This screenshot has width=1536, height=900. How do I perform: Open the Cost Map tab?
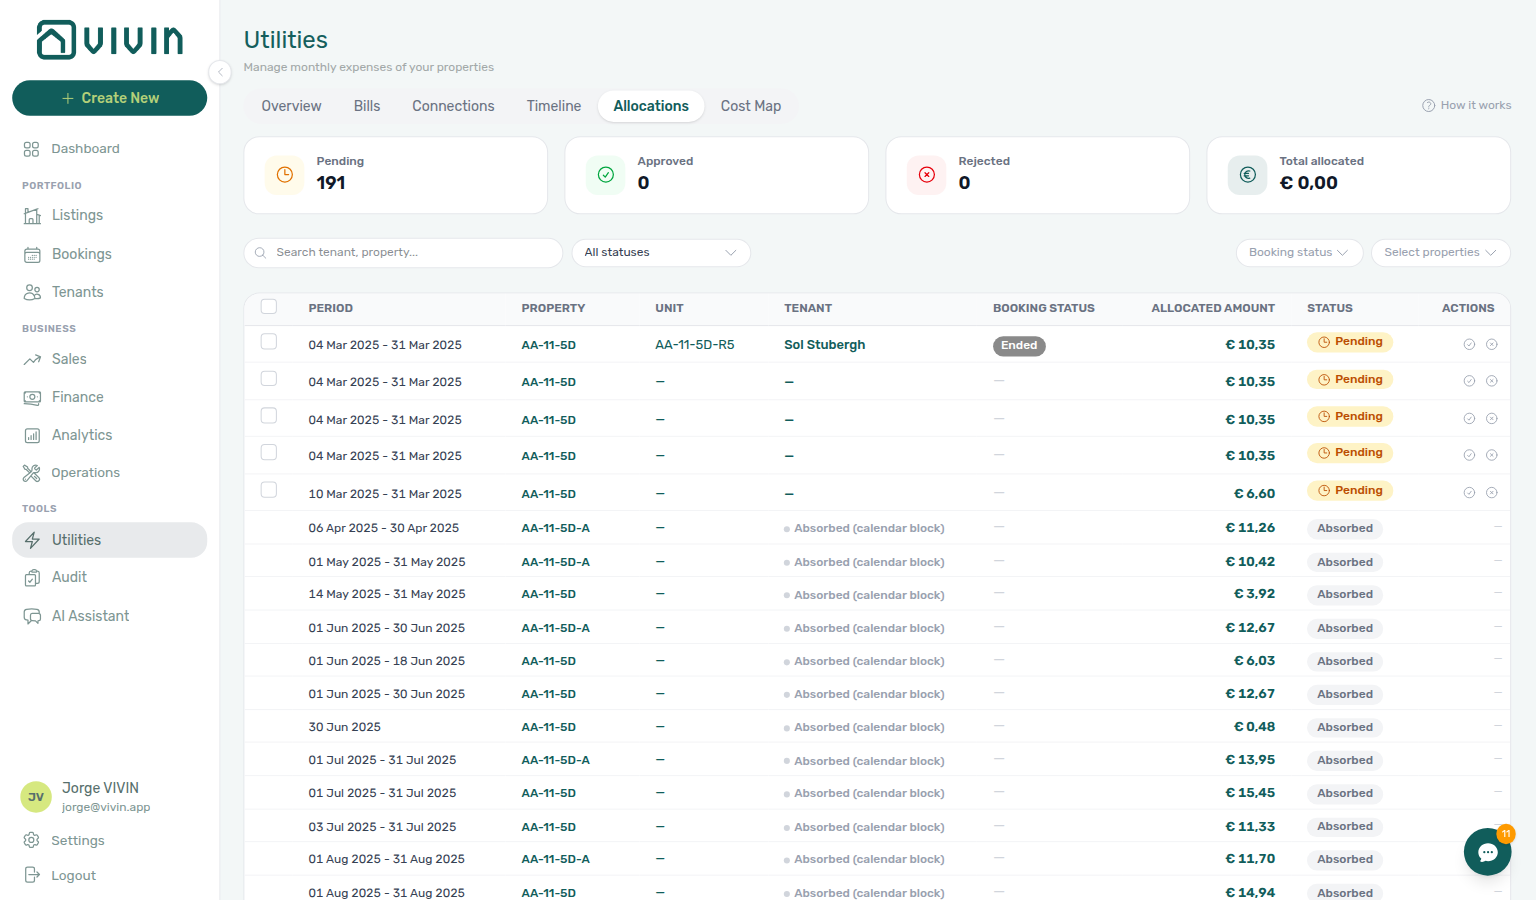point(751,106)
